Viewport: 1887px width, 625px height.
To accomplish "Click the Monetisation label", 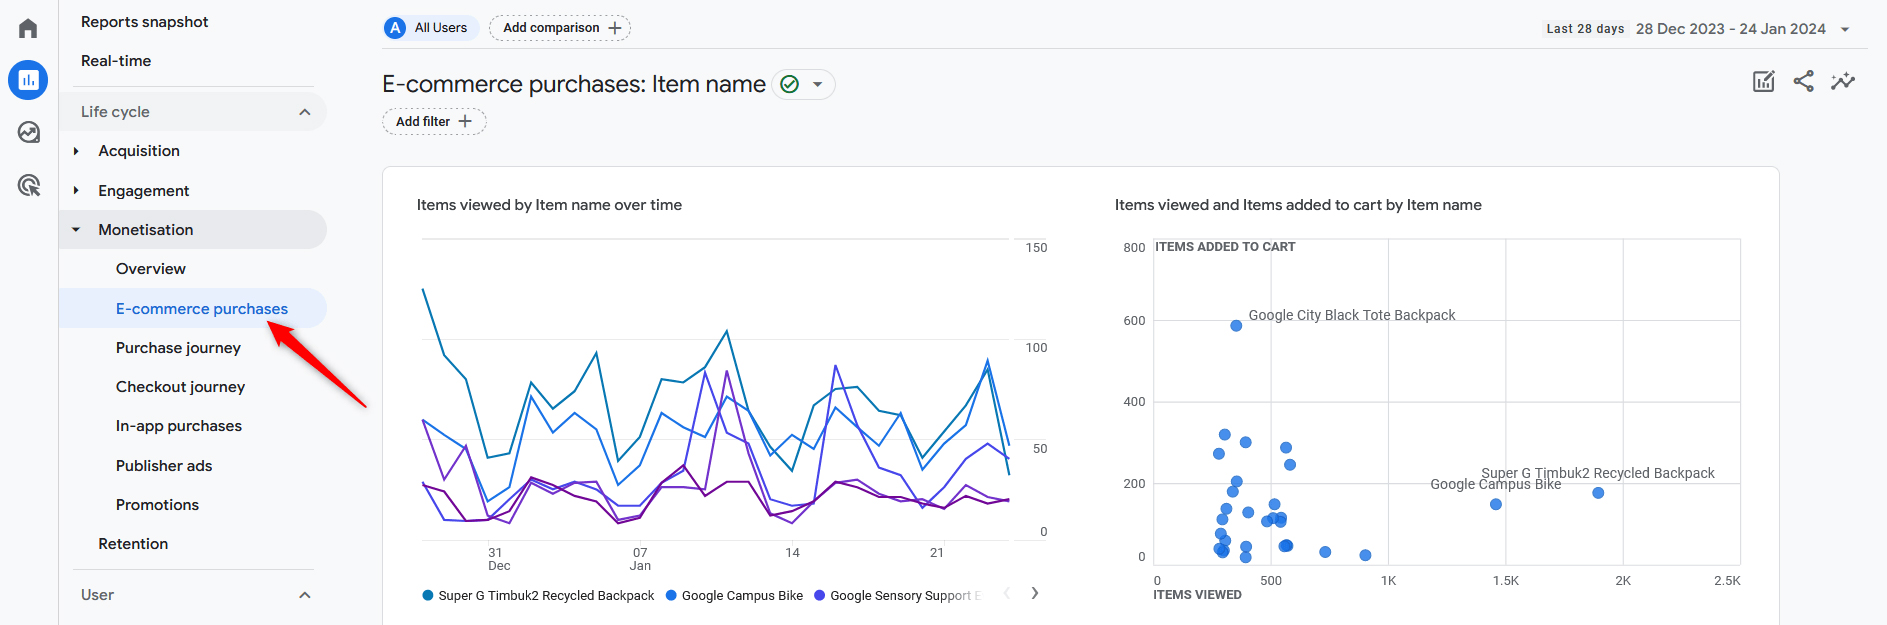I will tap(145, 230).
